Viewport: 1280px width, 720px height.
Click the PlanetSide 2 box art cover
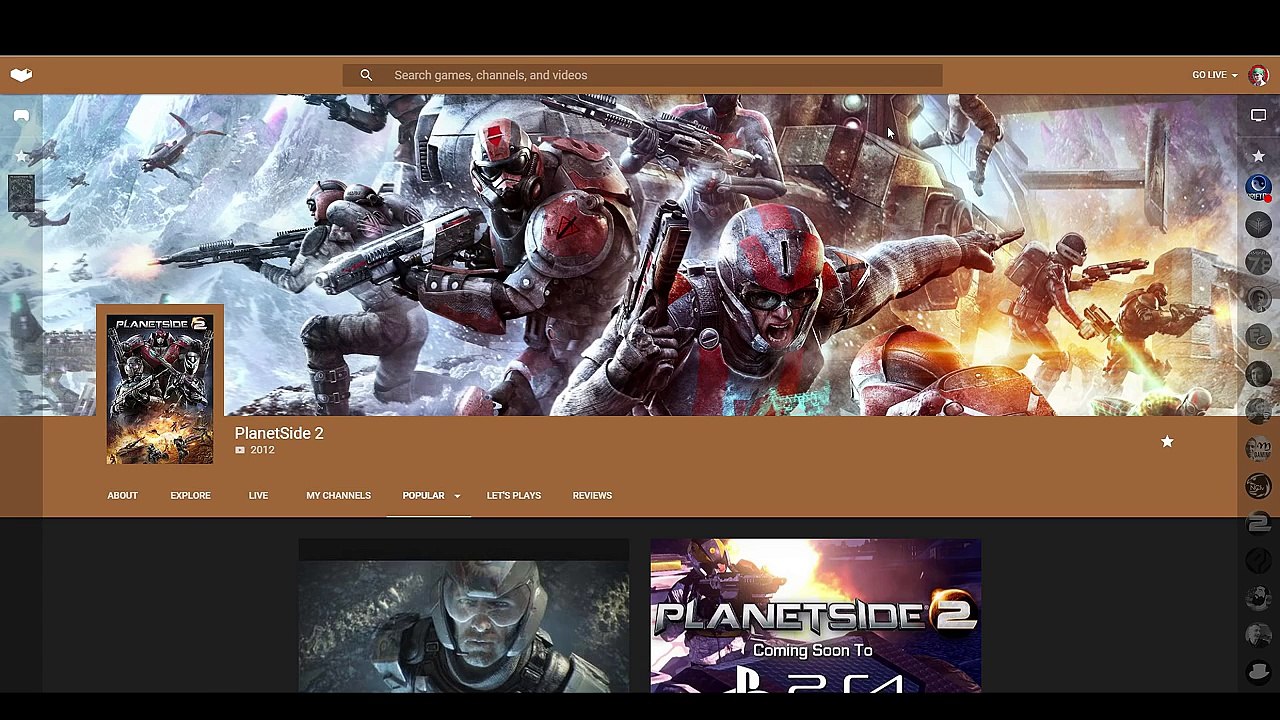coord(160,389)
